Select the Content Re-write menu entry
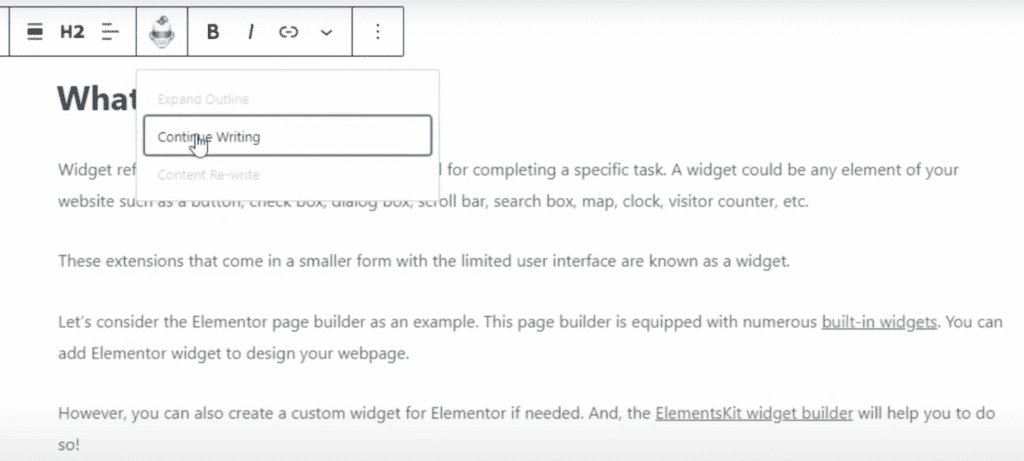Viewport: 1024px width, 461px height. tap(208, 174)
